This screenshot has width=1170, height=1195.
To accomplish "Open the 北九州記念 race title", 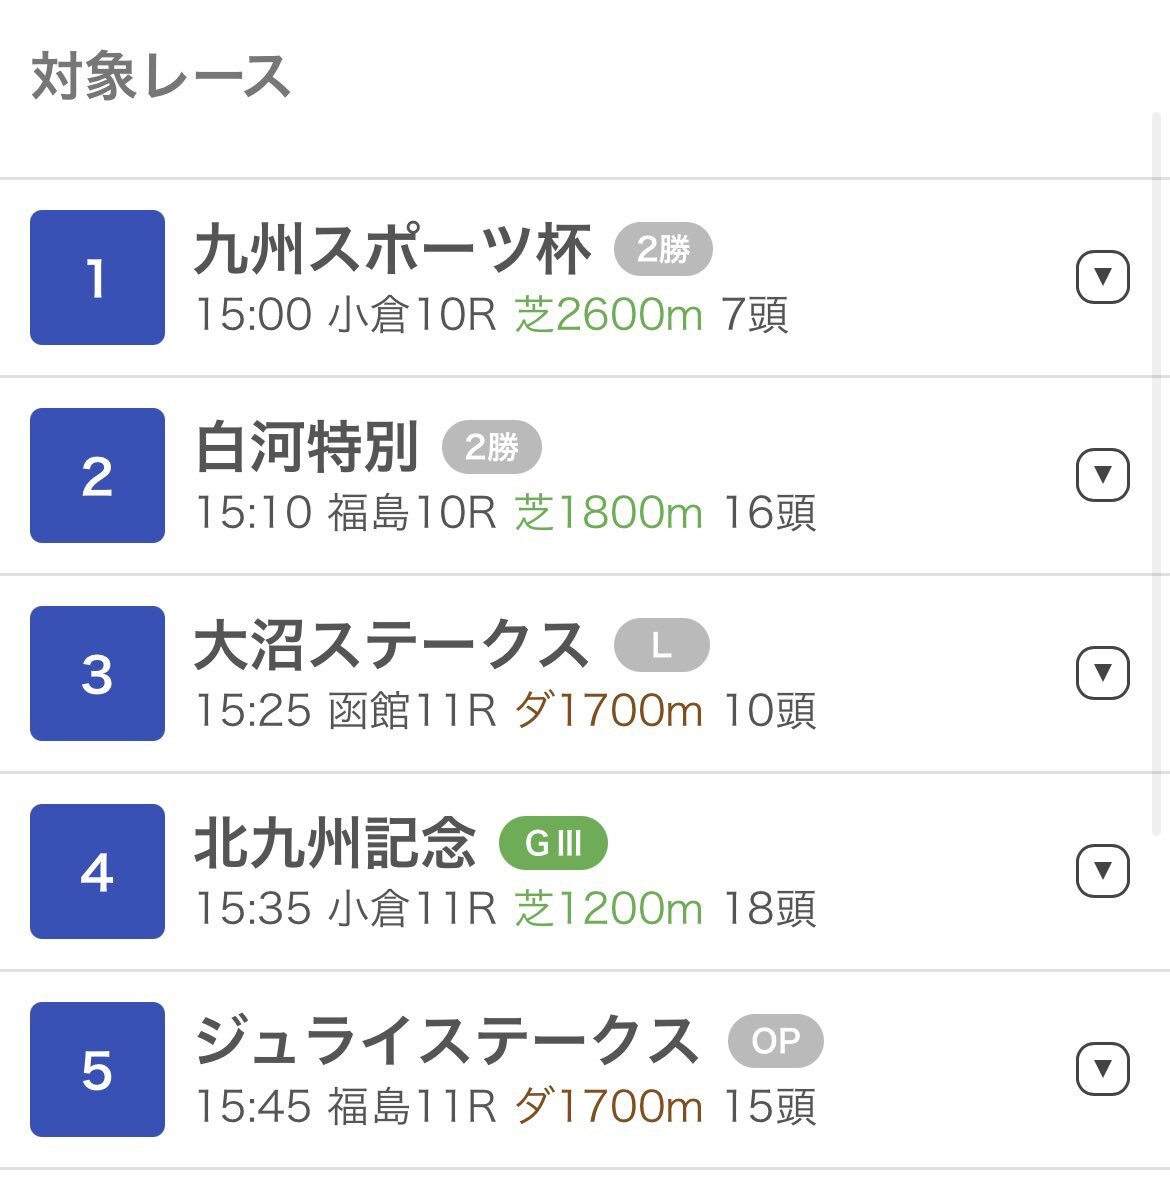I will [x=335, y=843].
